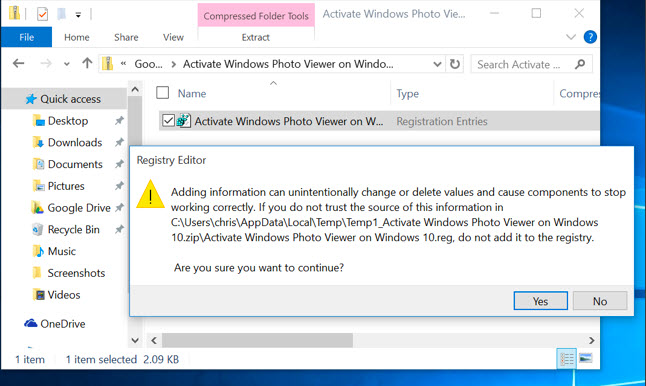Select OneDrive in navigation pane
This screenshot has width=646, height=386.
click(x=63, y=324)
